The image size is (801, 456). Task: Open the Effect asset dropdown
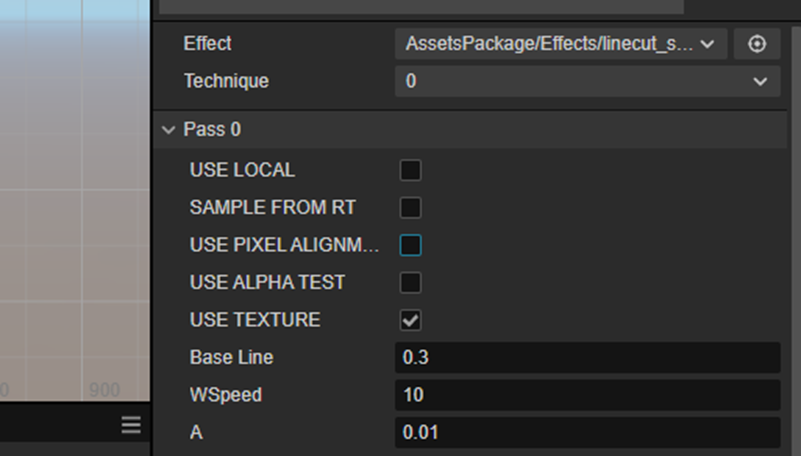560,44
